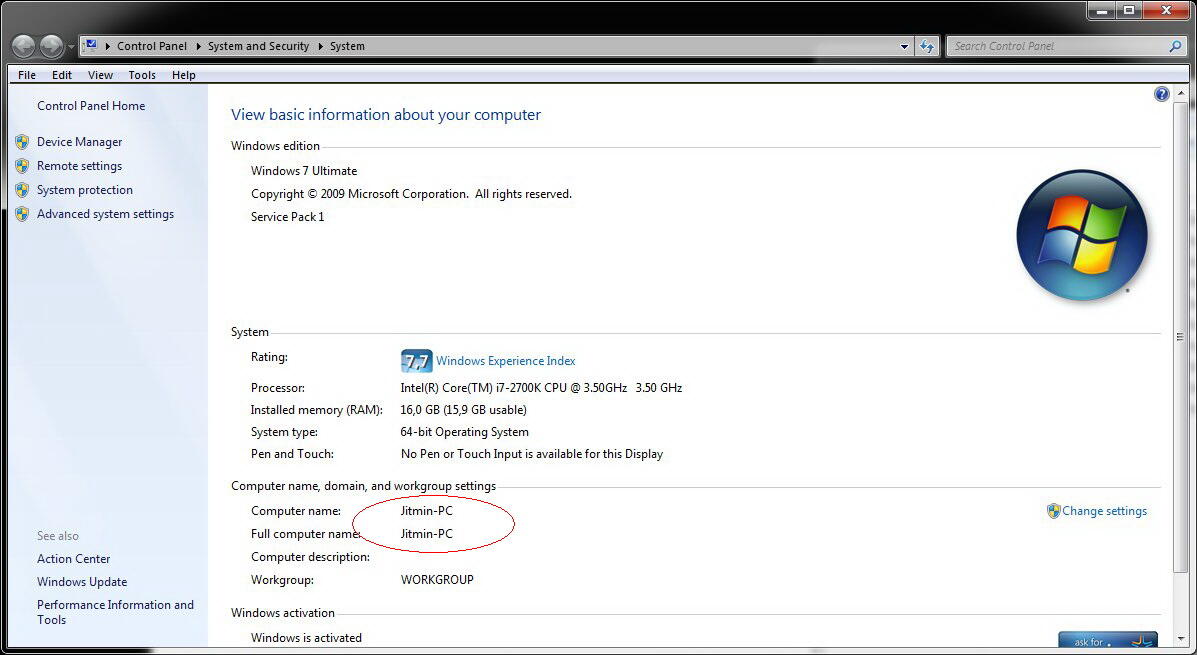Click the 'Windows is activated' text
The width and height of the screenshot is (1197, 655).
pos(306,638)
